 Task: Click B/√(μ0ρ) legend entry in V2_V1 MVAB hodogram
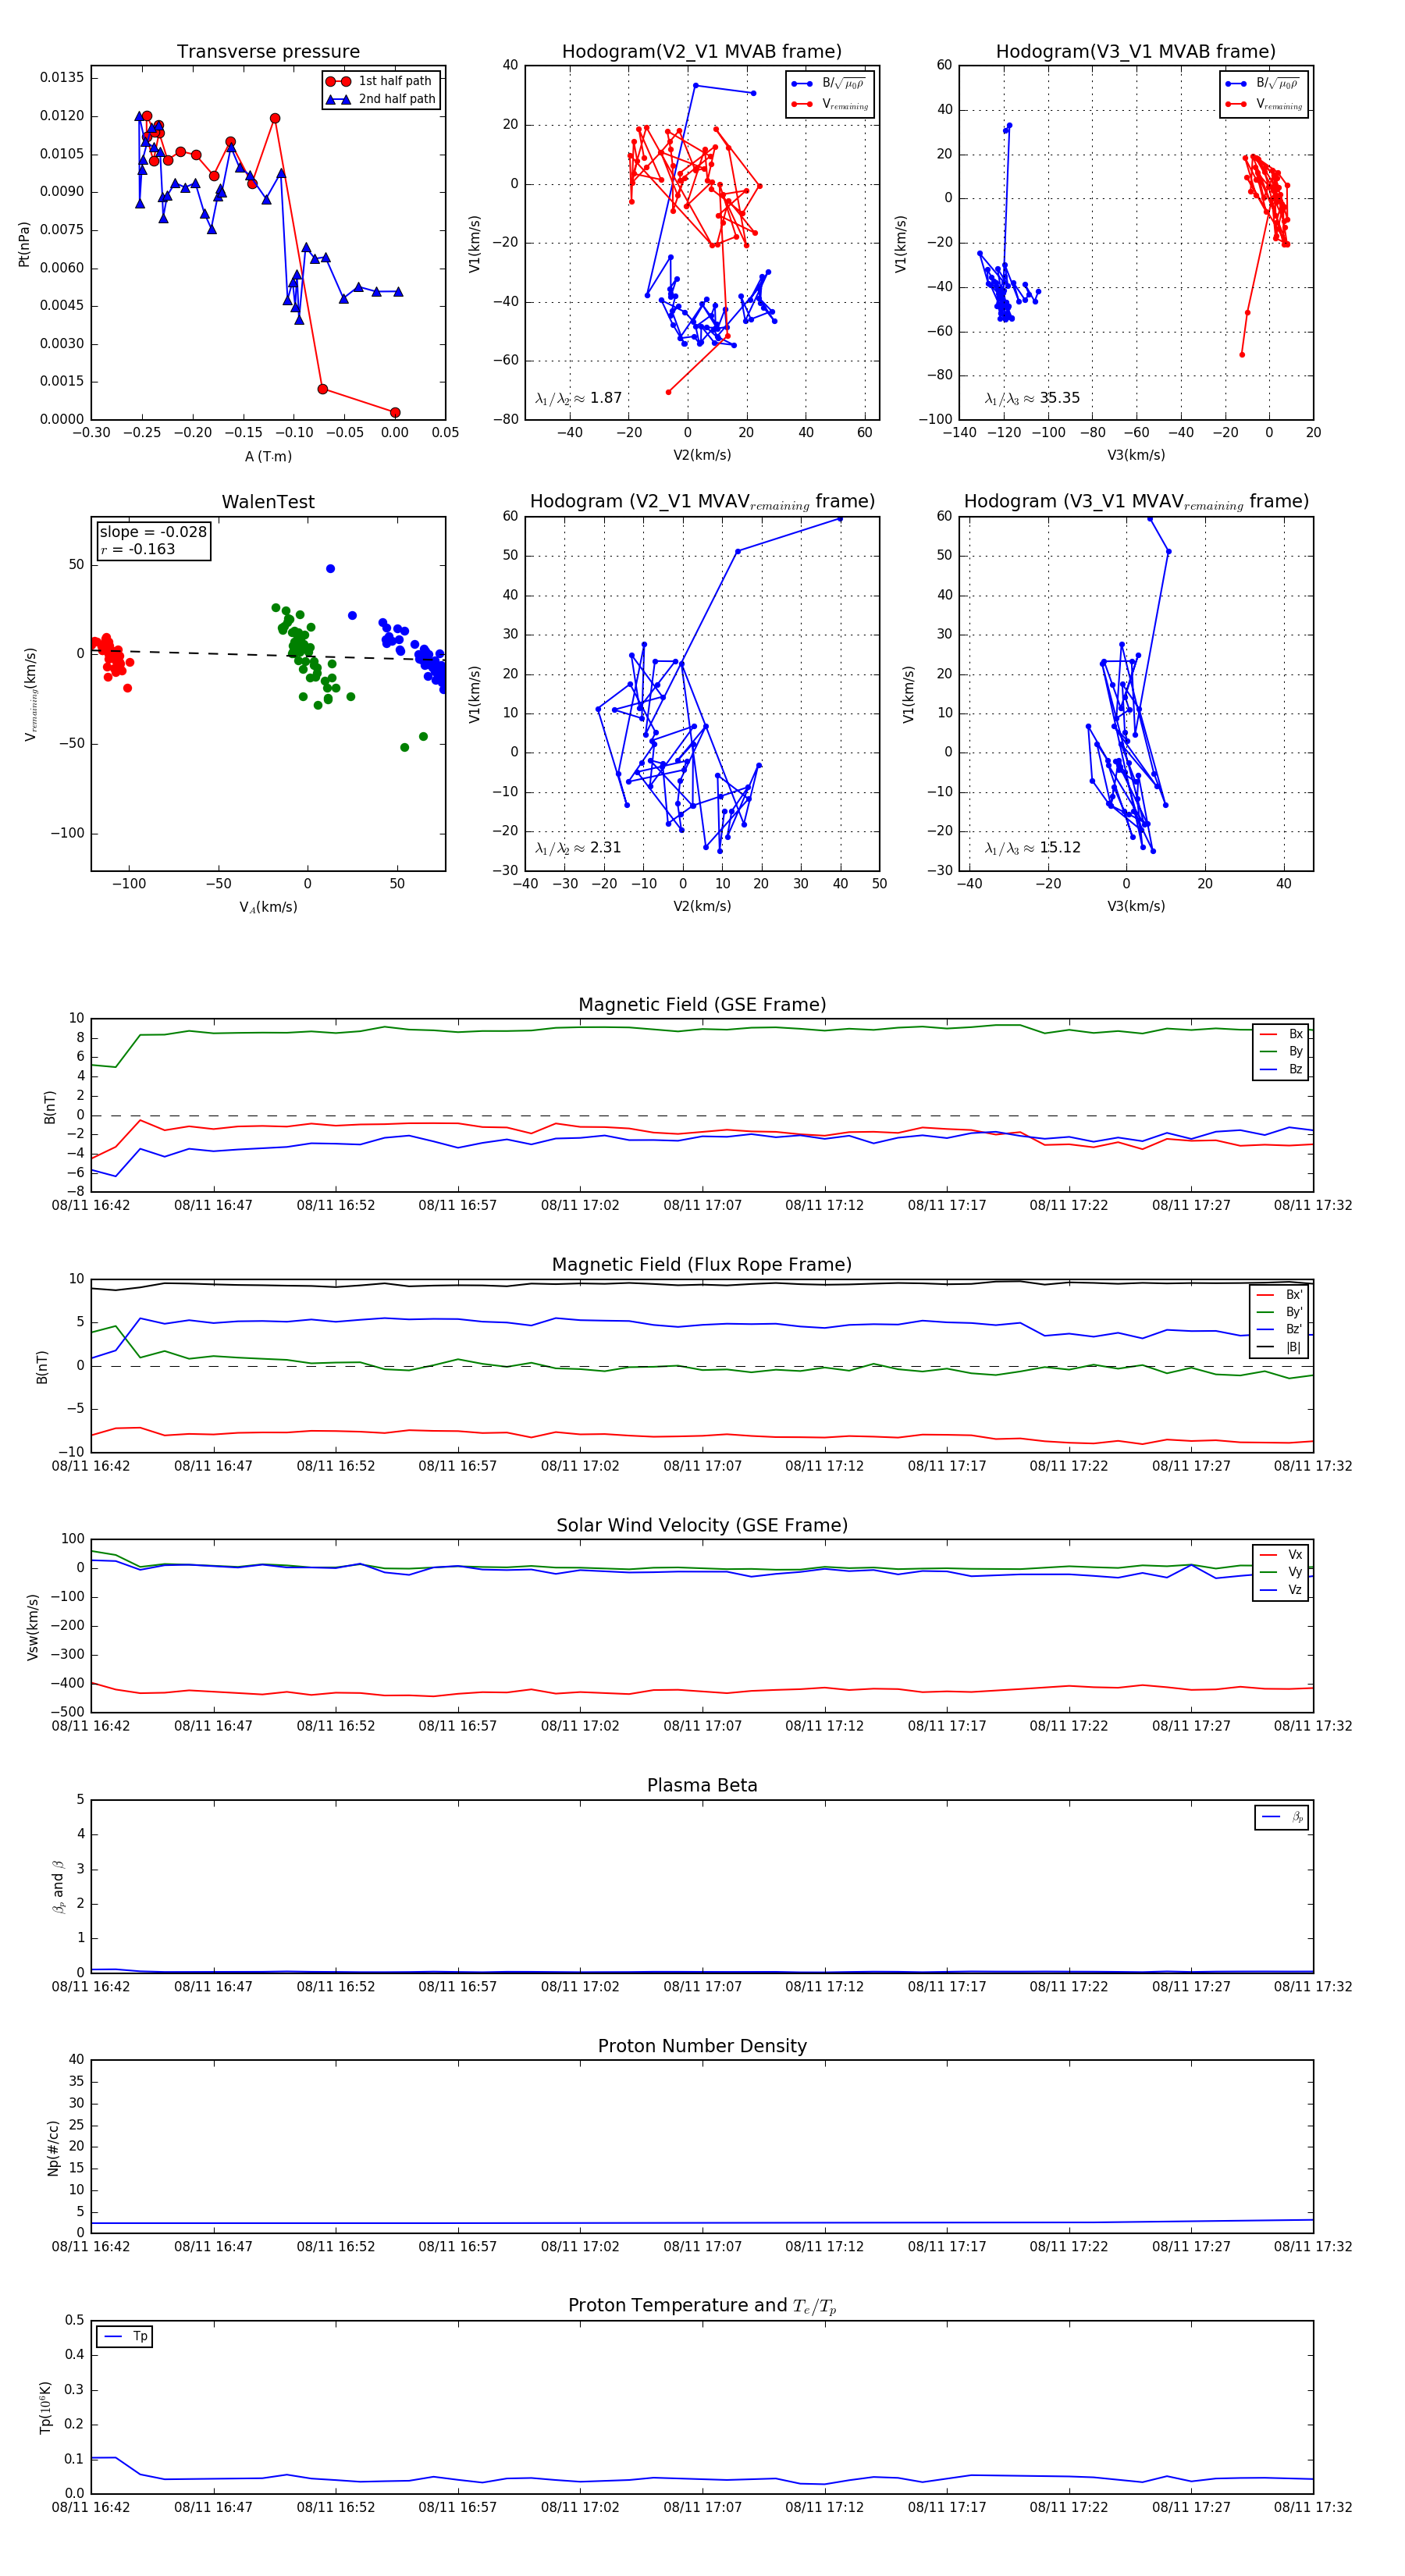click(x=829, y=84)
